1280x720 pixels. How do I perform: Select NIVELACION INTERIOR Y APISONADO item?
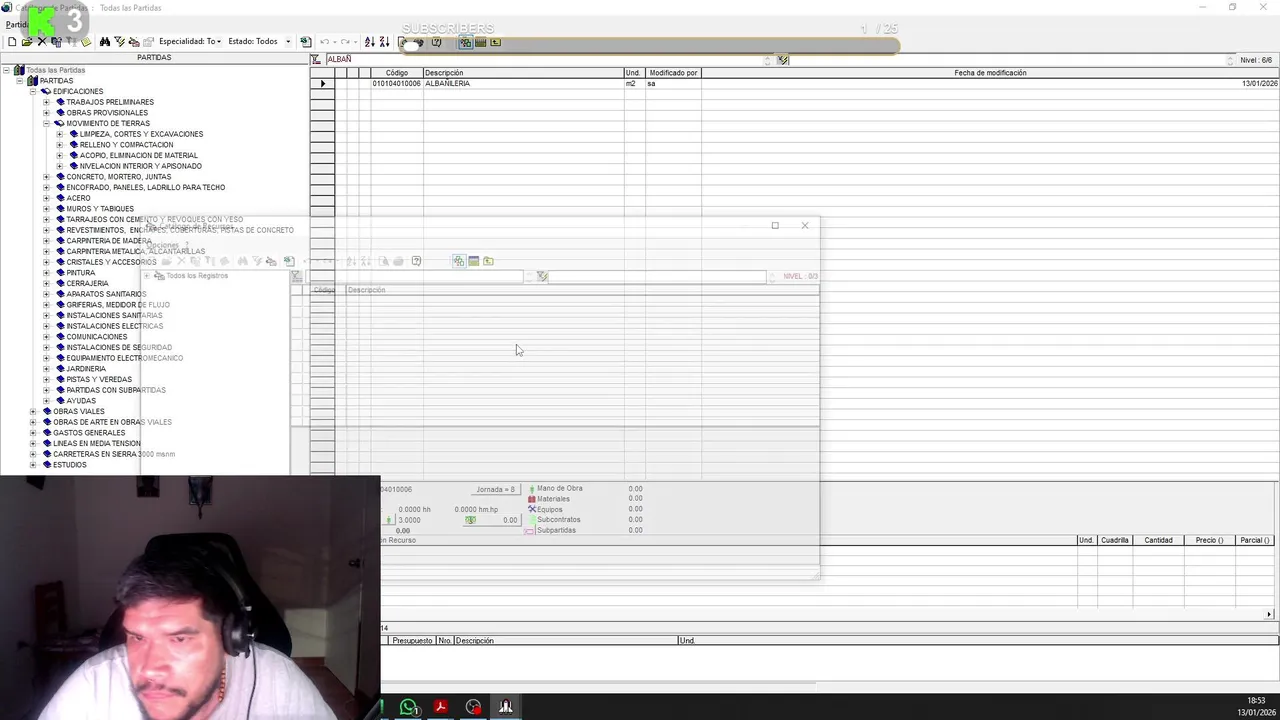pyautogui.click(x=141, y=166)
